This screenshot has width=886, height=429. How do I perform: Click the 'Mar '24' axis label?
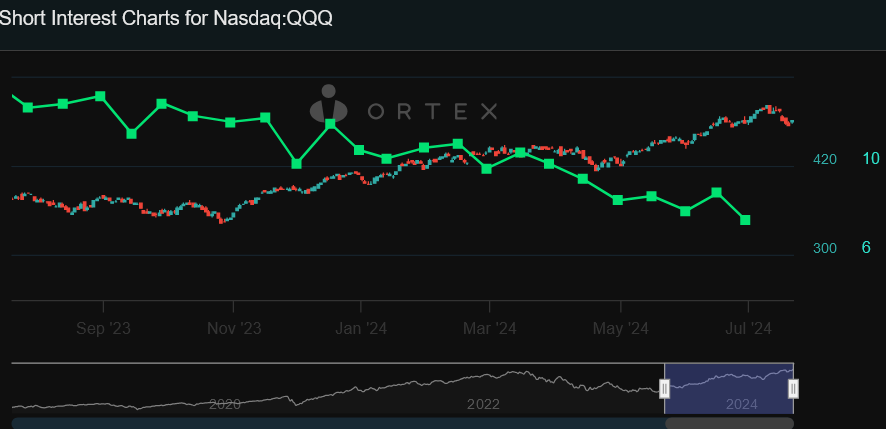coord(489,328)
